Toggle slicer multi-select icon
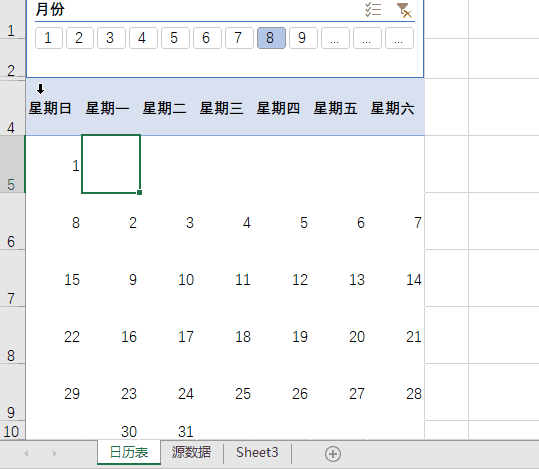This screenshot has height=469, width=539. [373, 10]
